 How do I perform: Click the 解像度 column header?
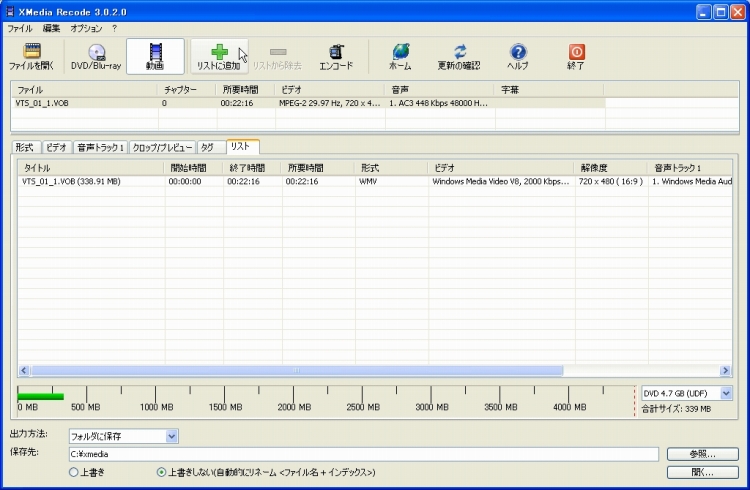pyautogui.click(x=611, y=168)
